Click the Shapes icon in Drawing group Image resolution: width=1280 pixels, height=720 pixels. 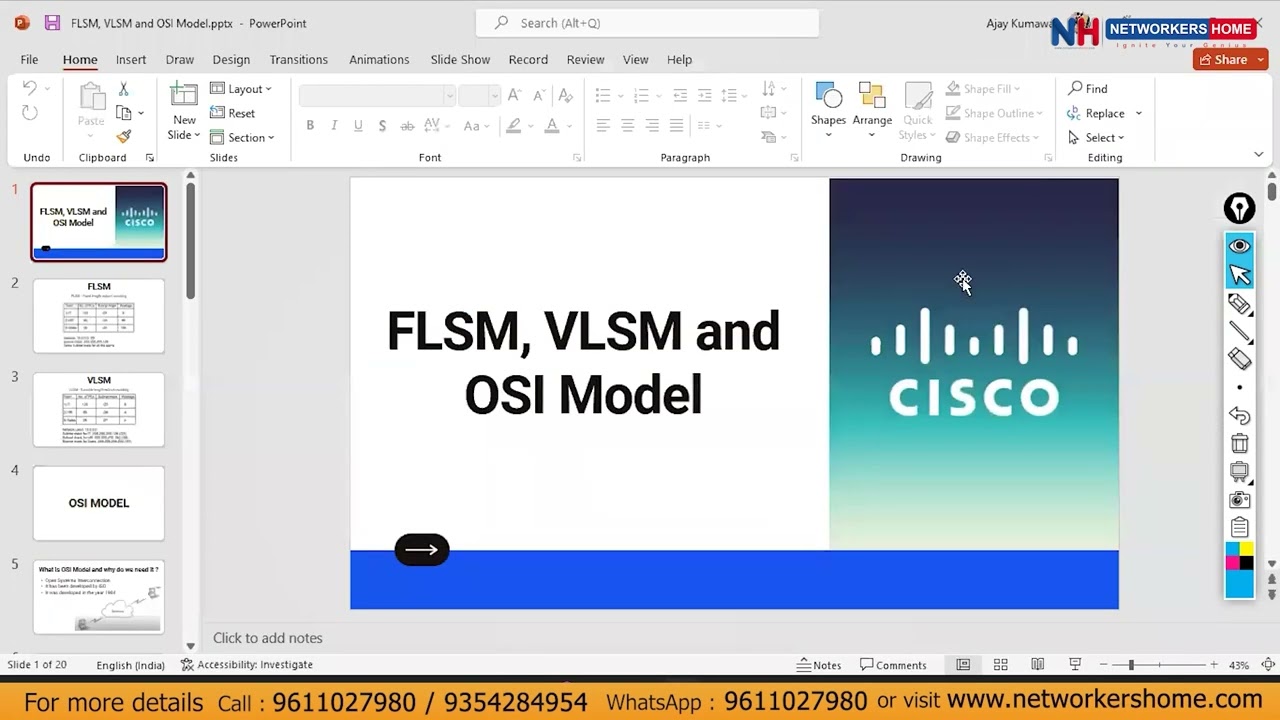(x=829, y=95)
